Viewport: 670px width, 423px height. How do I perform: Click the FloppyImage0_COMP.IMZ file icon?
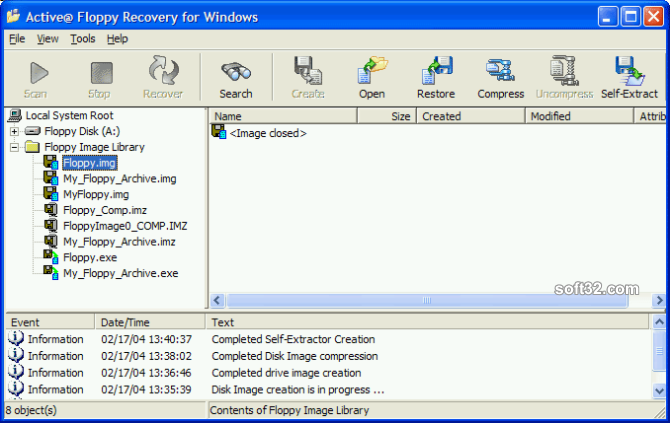tap(51, 226)
